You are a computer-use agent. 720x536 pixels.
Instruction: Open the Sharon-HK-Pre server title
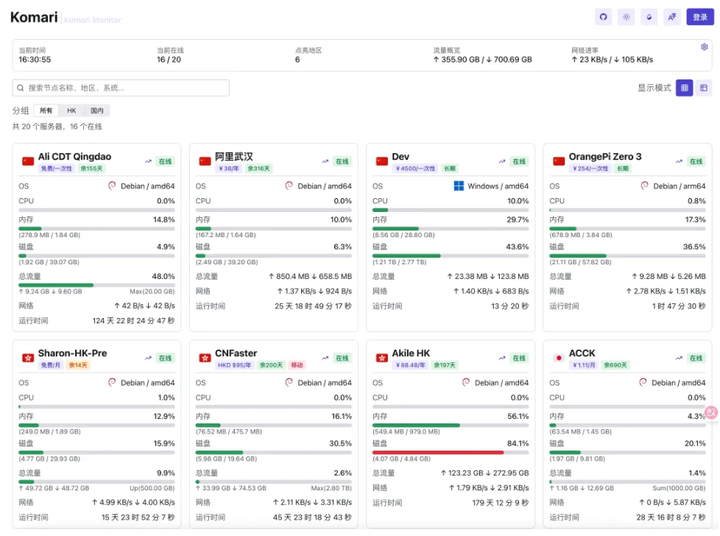[x=72, y=353]
